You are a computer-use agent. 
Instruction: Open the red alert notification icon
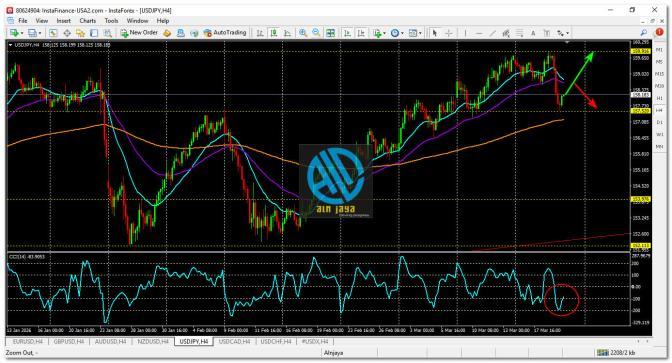click(x=659, y=33)
